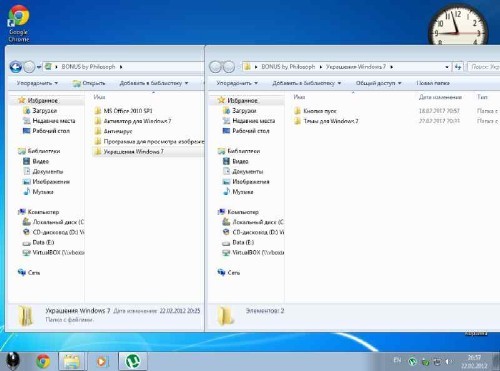
Task: Open Добавить в библиотеку dropdown in right window
Action: pos(307,83)
